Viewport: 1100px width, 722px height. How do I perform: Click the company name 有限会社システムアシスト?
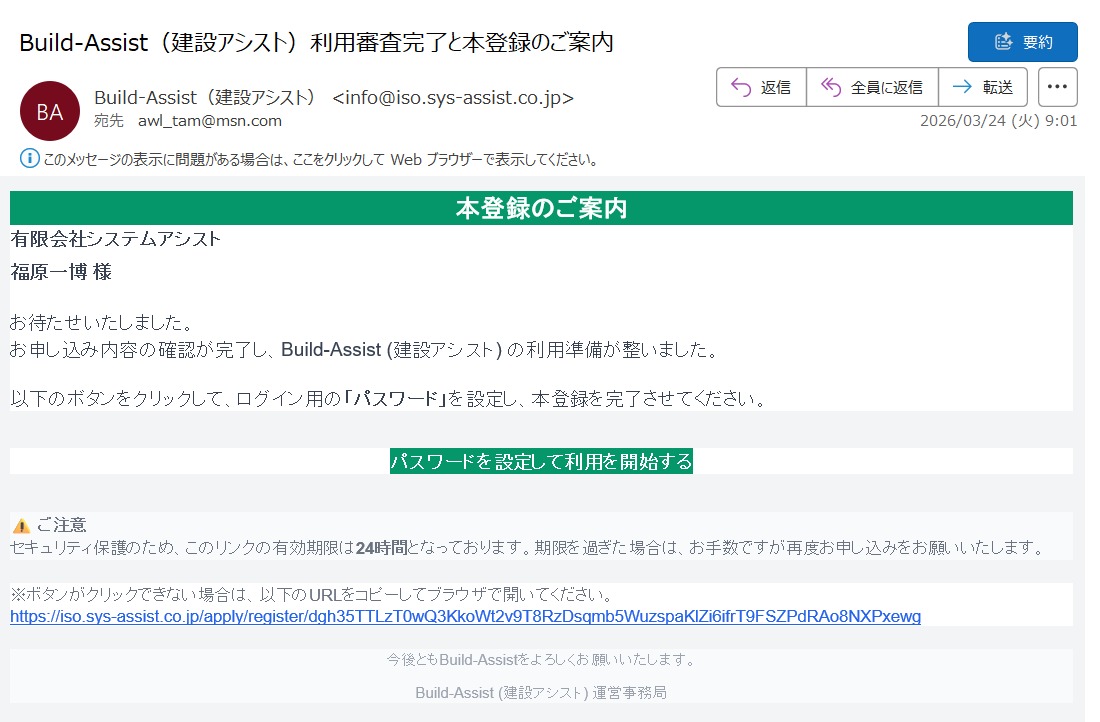pyautogui.click(x=115, y=239)
